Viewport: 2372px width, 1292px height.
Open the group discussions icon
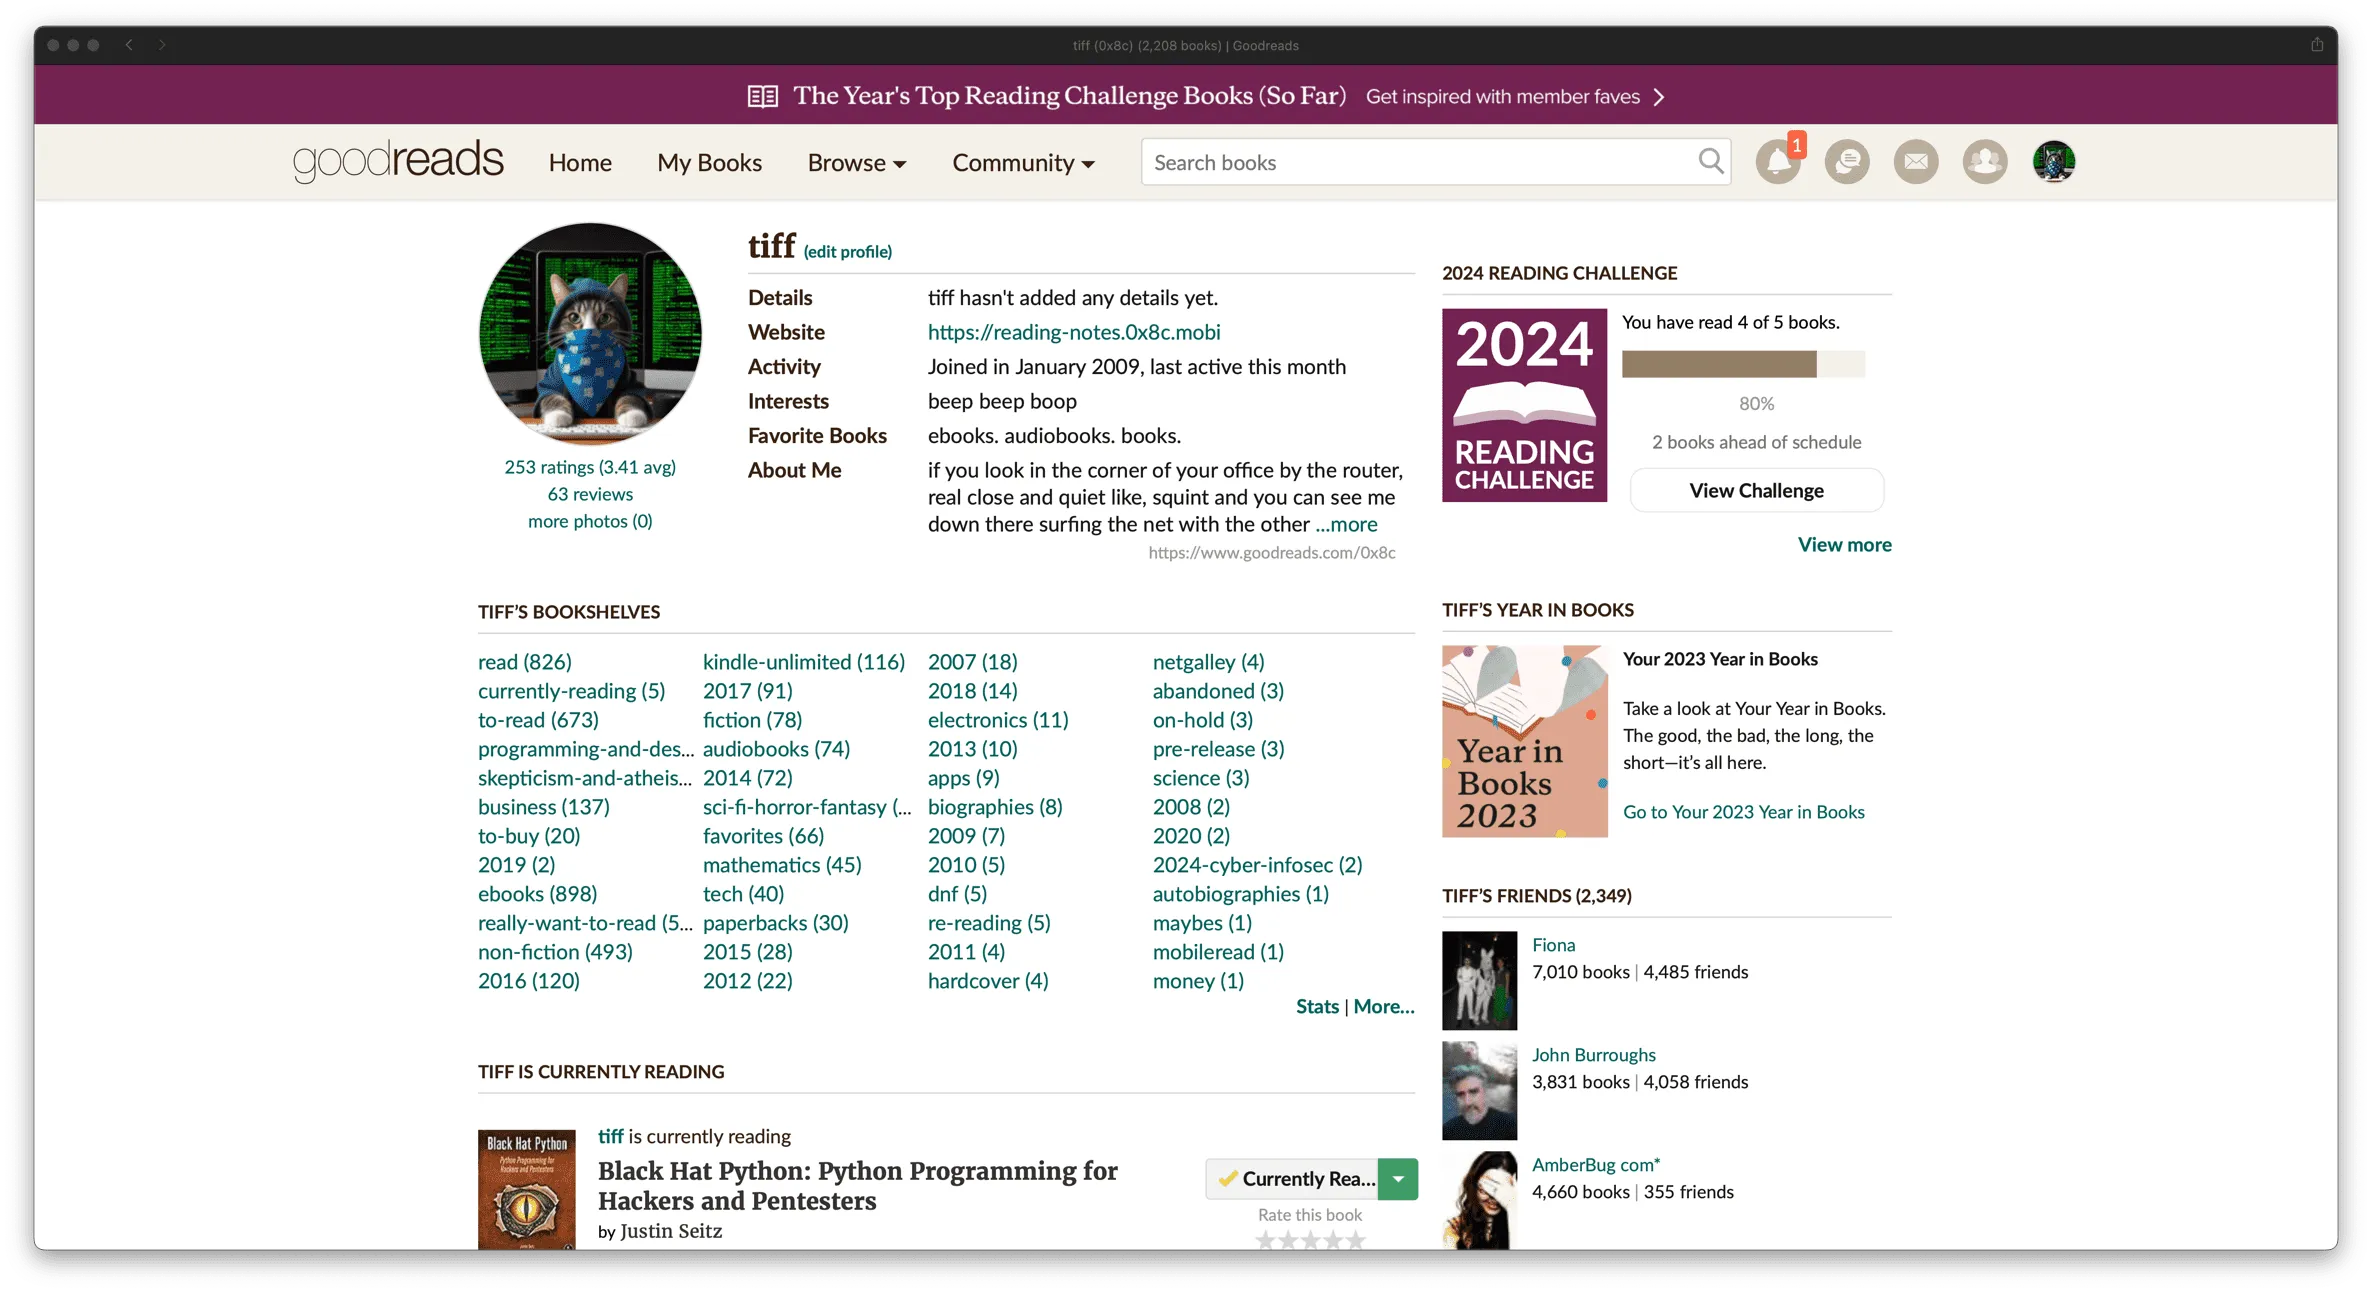1847,161
